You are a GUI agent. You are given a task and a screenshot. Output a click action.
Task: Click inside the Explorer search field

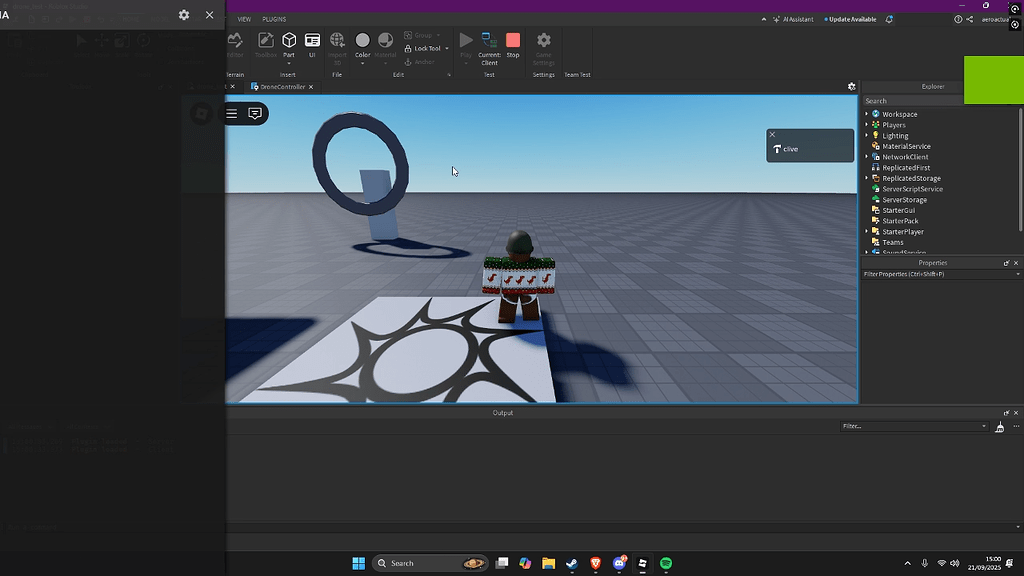click(x=910, y=100)
